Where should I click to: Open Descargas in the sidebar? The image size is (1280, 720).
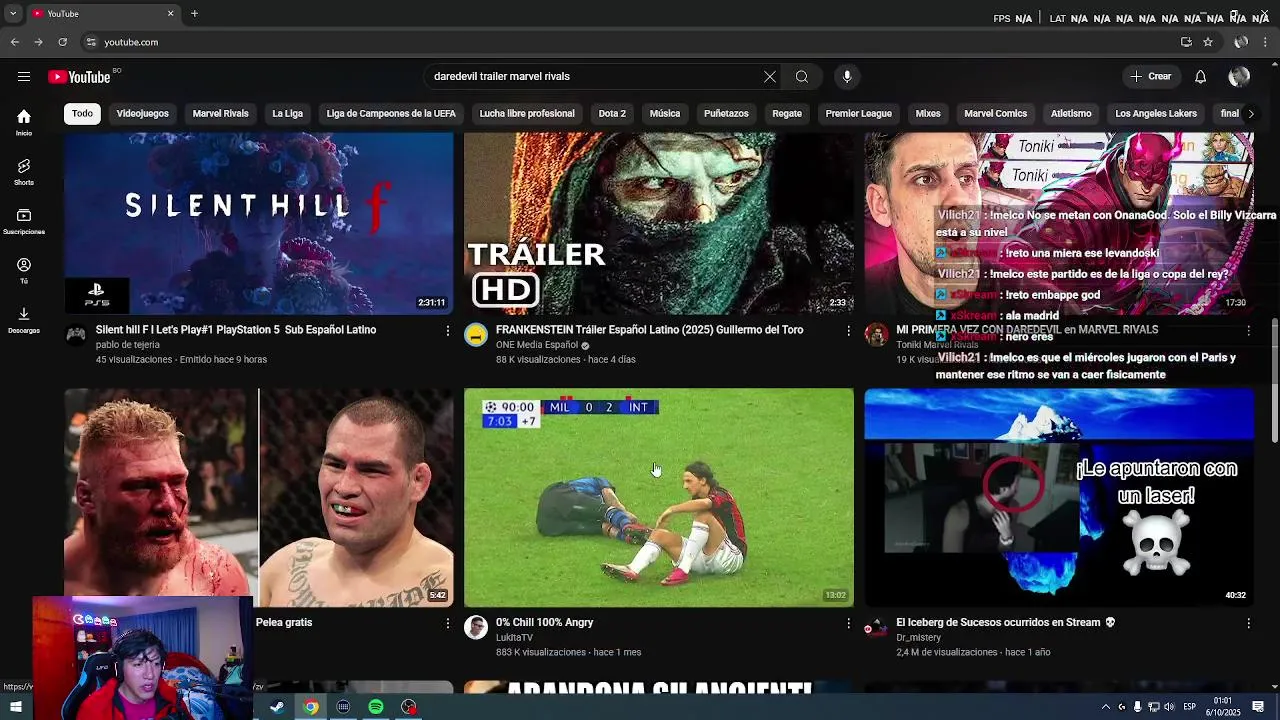(24, 320)
